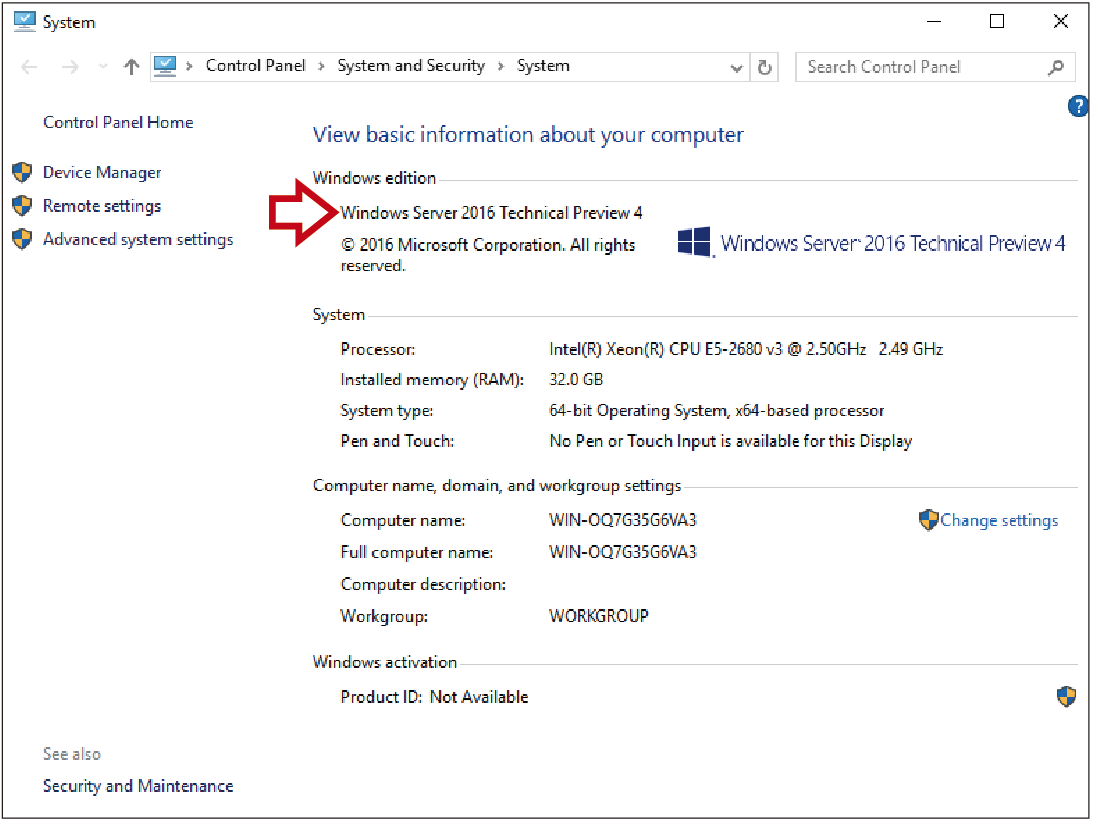Select the '64-bit Operating System' system type text
The width and height of the screenshot is (1095, 823).
pyautogui.click(x=638, y=410)
